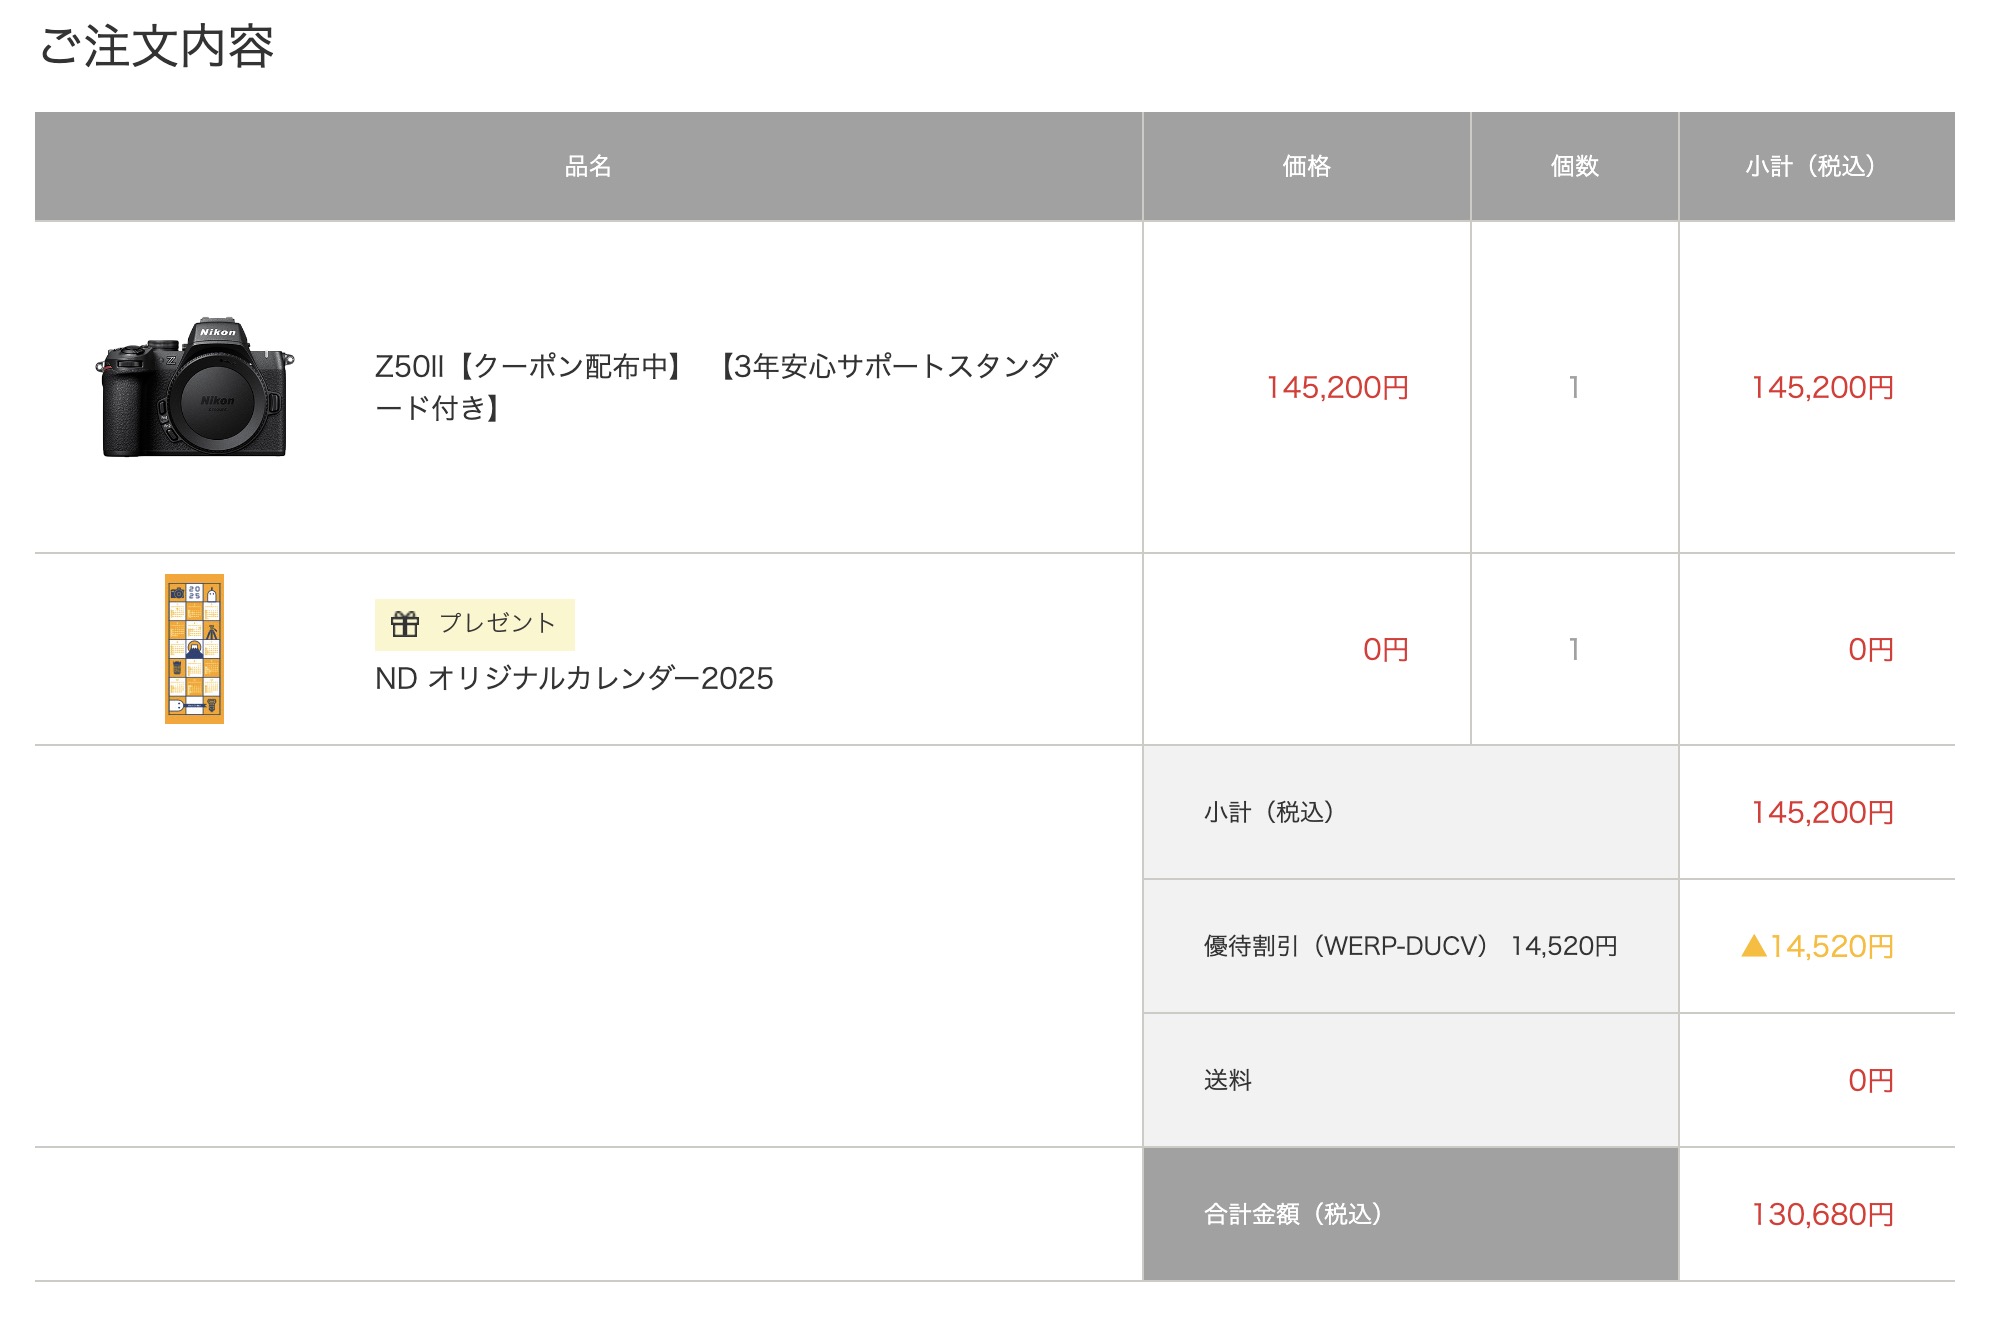Click the プレゼント label badge
The height and width of the screenshot is (1320, 2012).
point(474,624)
